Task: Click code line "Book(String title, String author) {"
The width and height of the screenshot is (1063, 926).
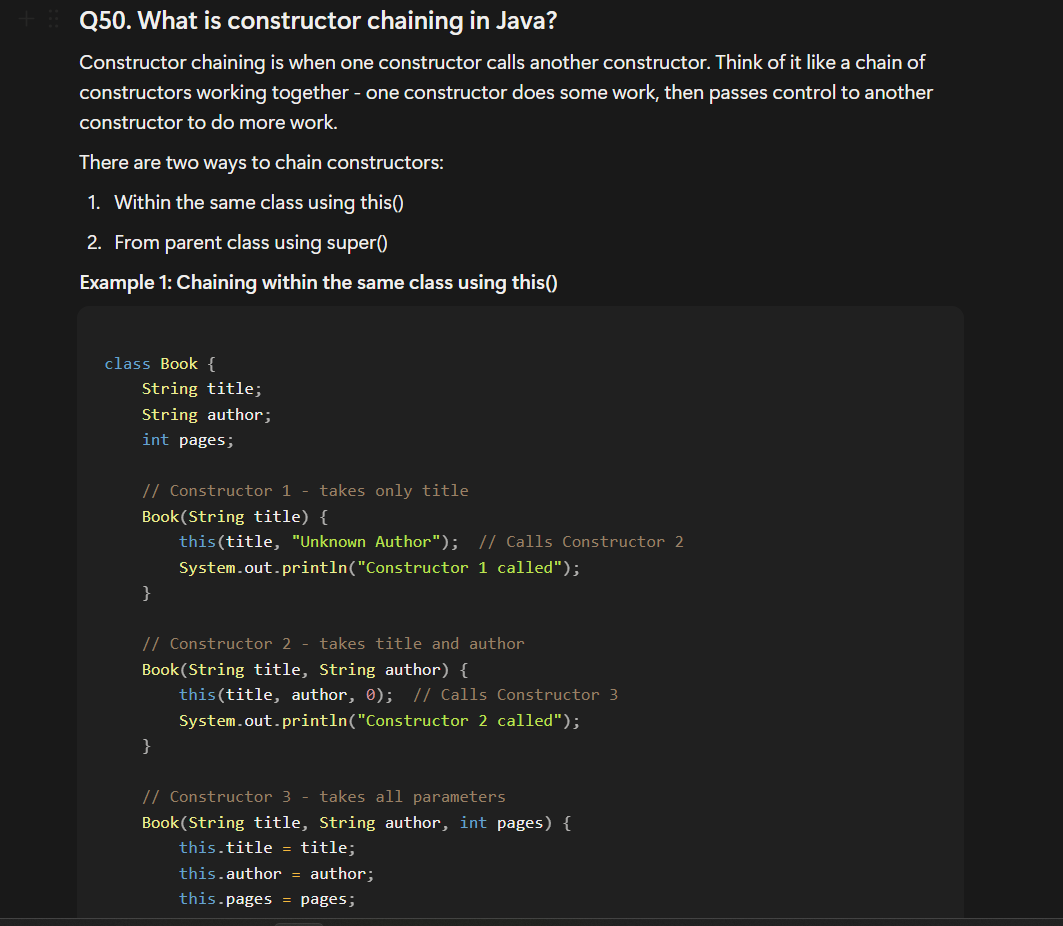Action: (305, 670)
